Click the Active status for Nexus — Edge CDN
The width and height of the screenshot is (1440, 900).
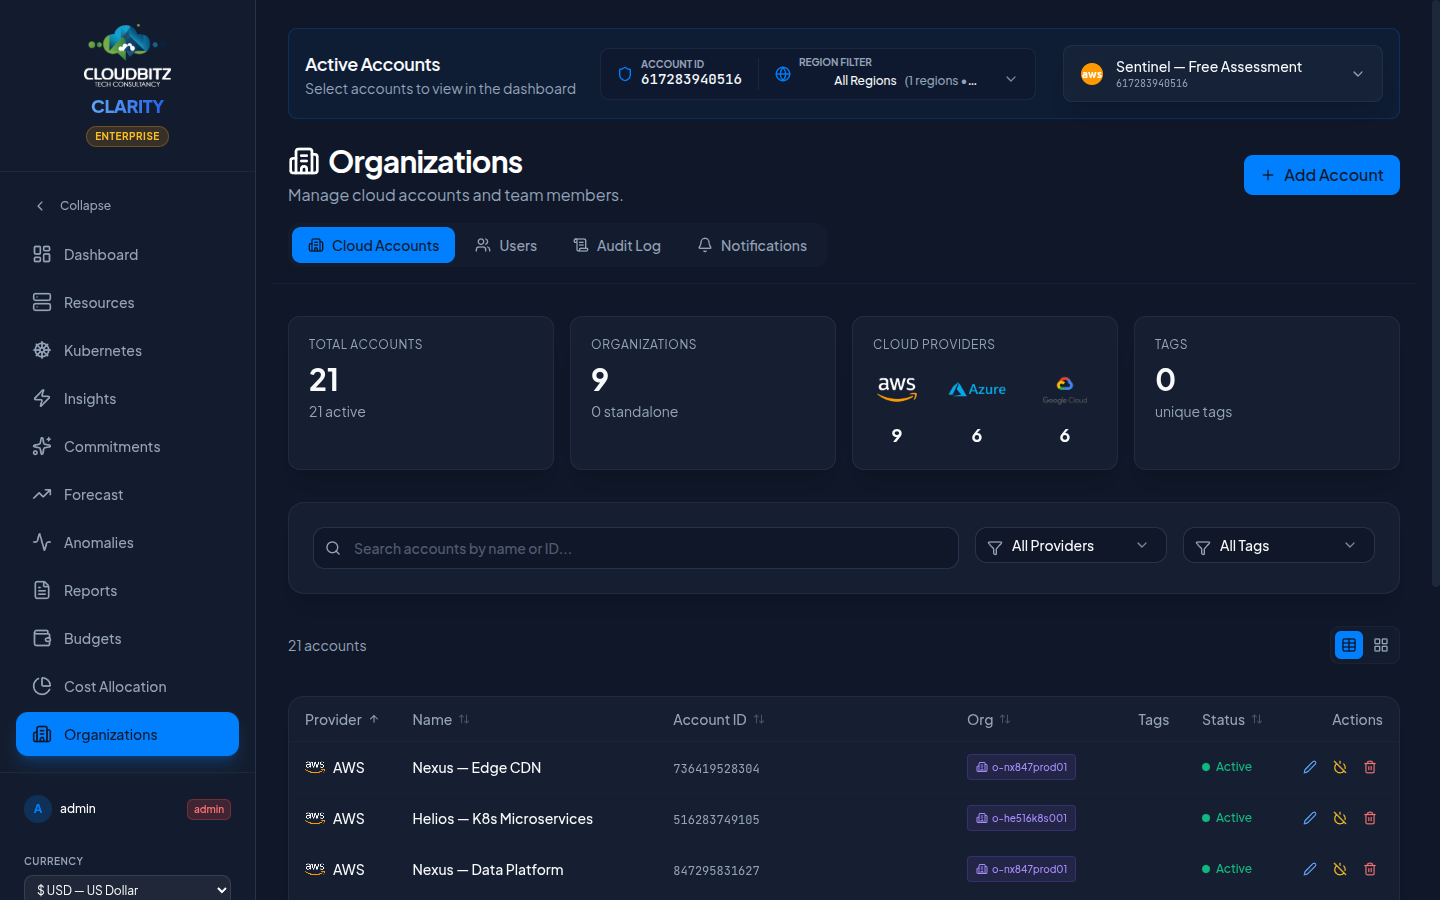pyautogui.click(x=1227, y=767)
